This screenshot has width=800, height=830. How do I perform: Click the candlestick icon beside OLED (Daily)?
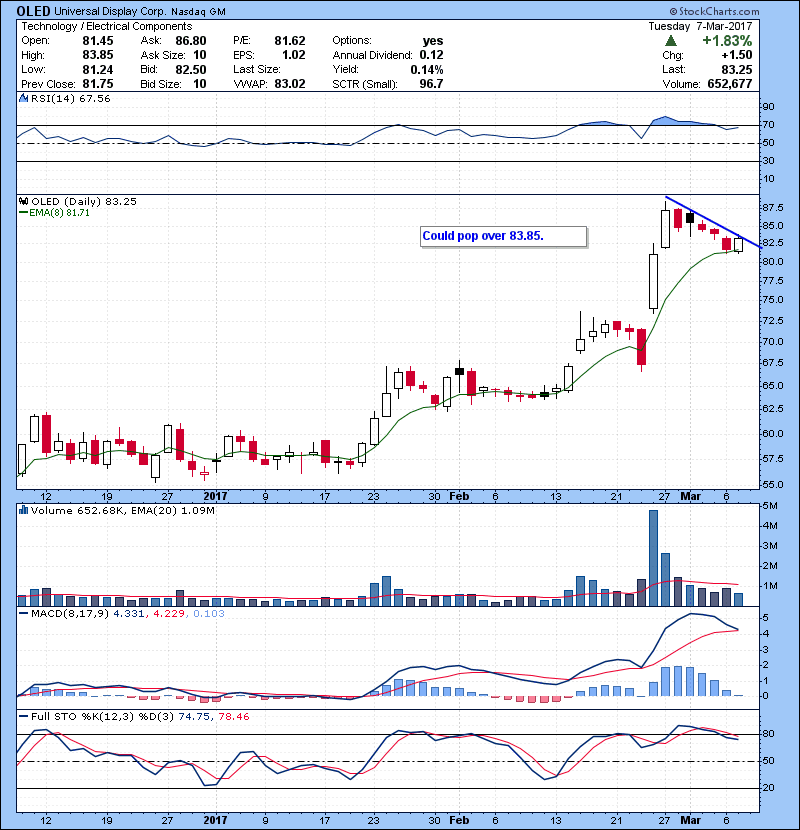tap(23, 201)
